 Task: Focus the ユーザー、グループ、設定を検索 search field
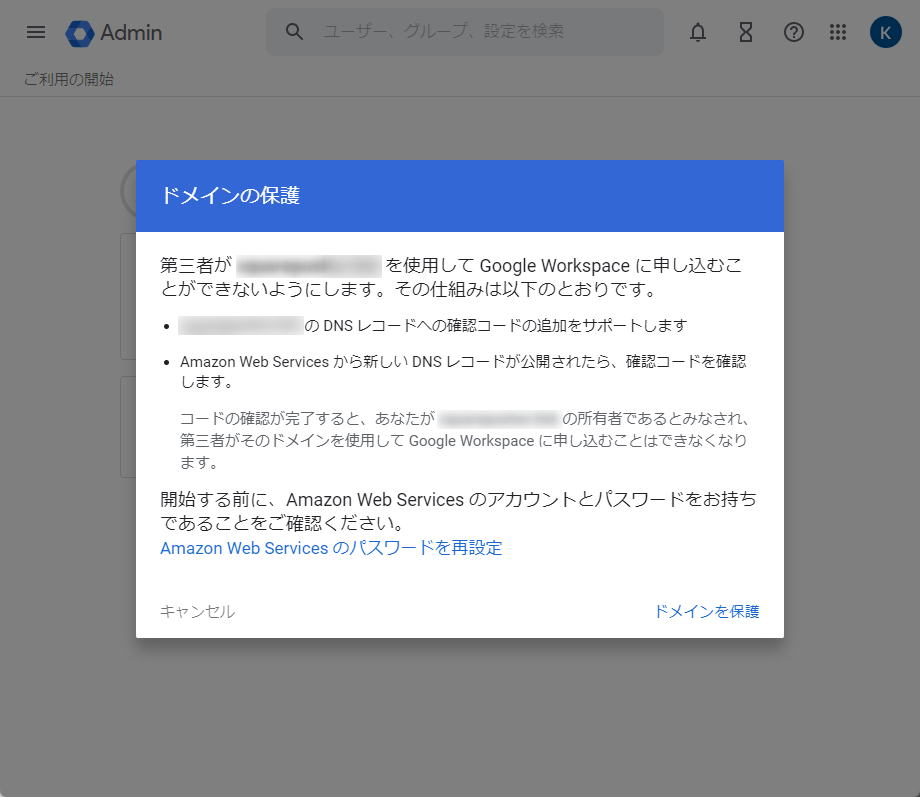click(465, 32)
